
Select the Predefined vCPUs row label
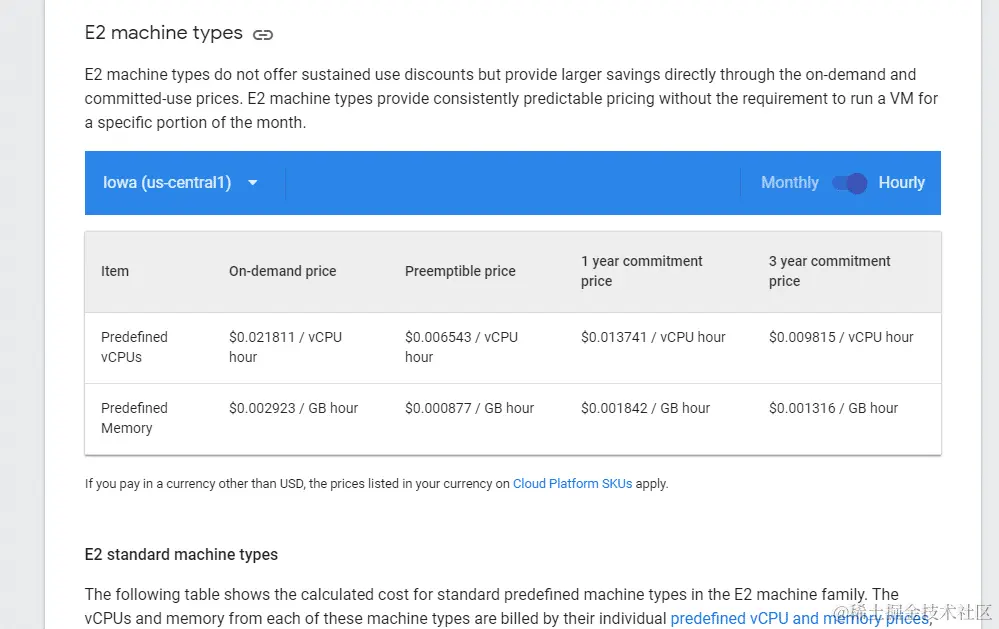click(134, 347)
